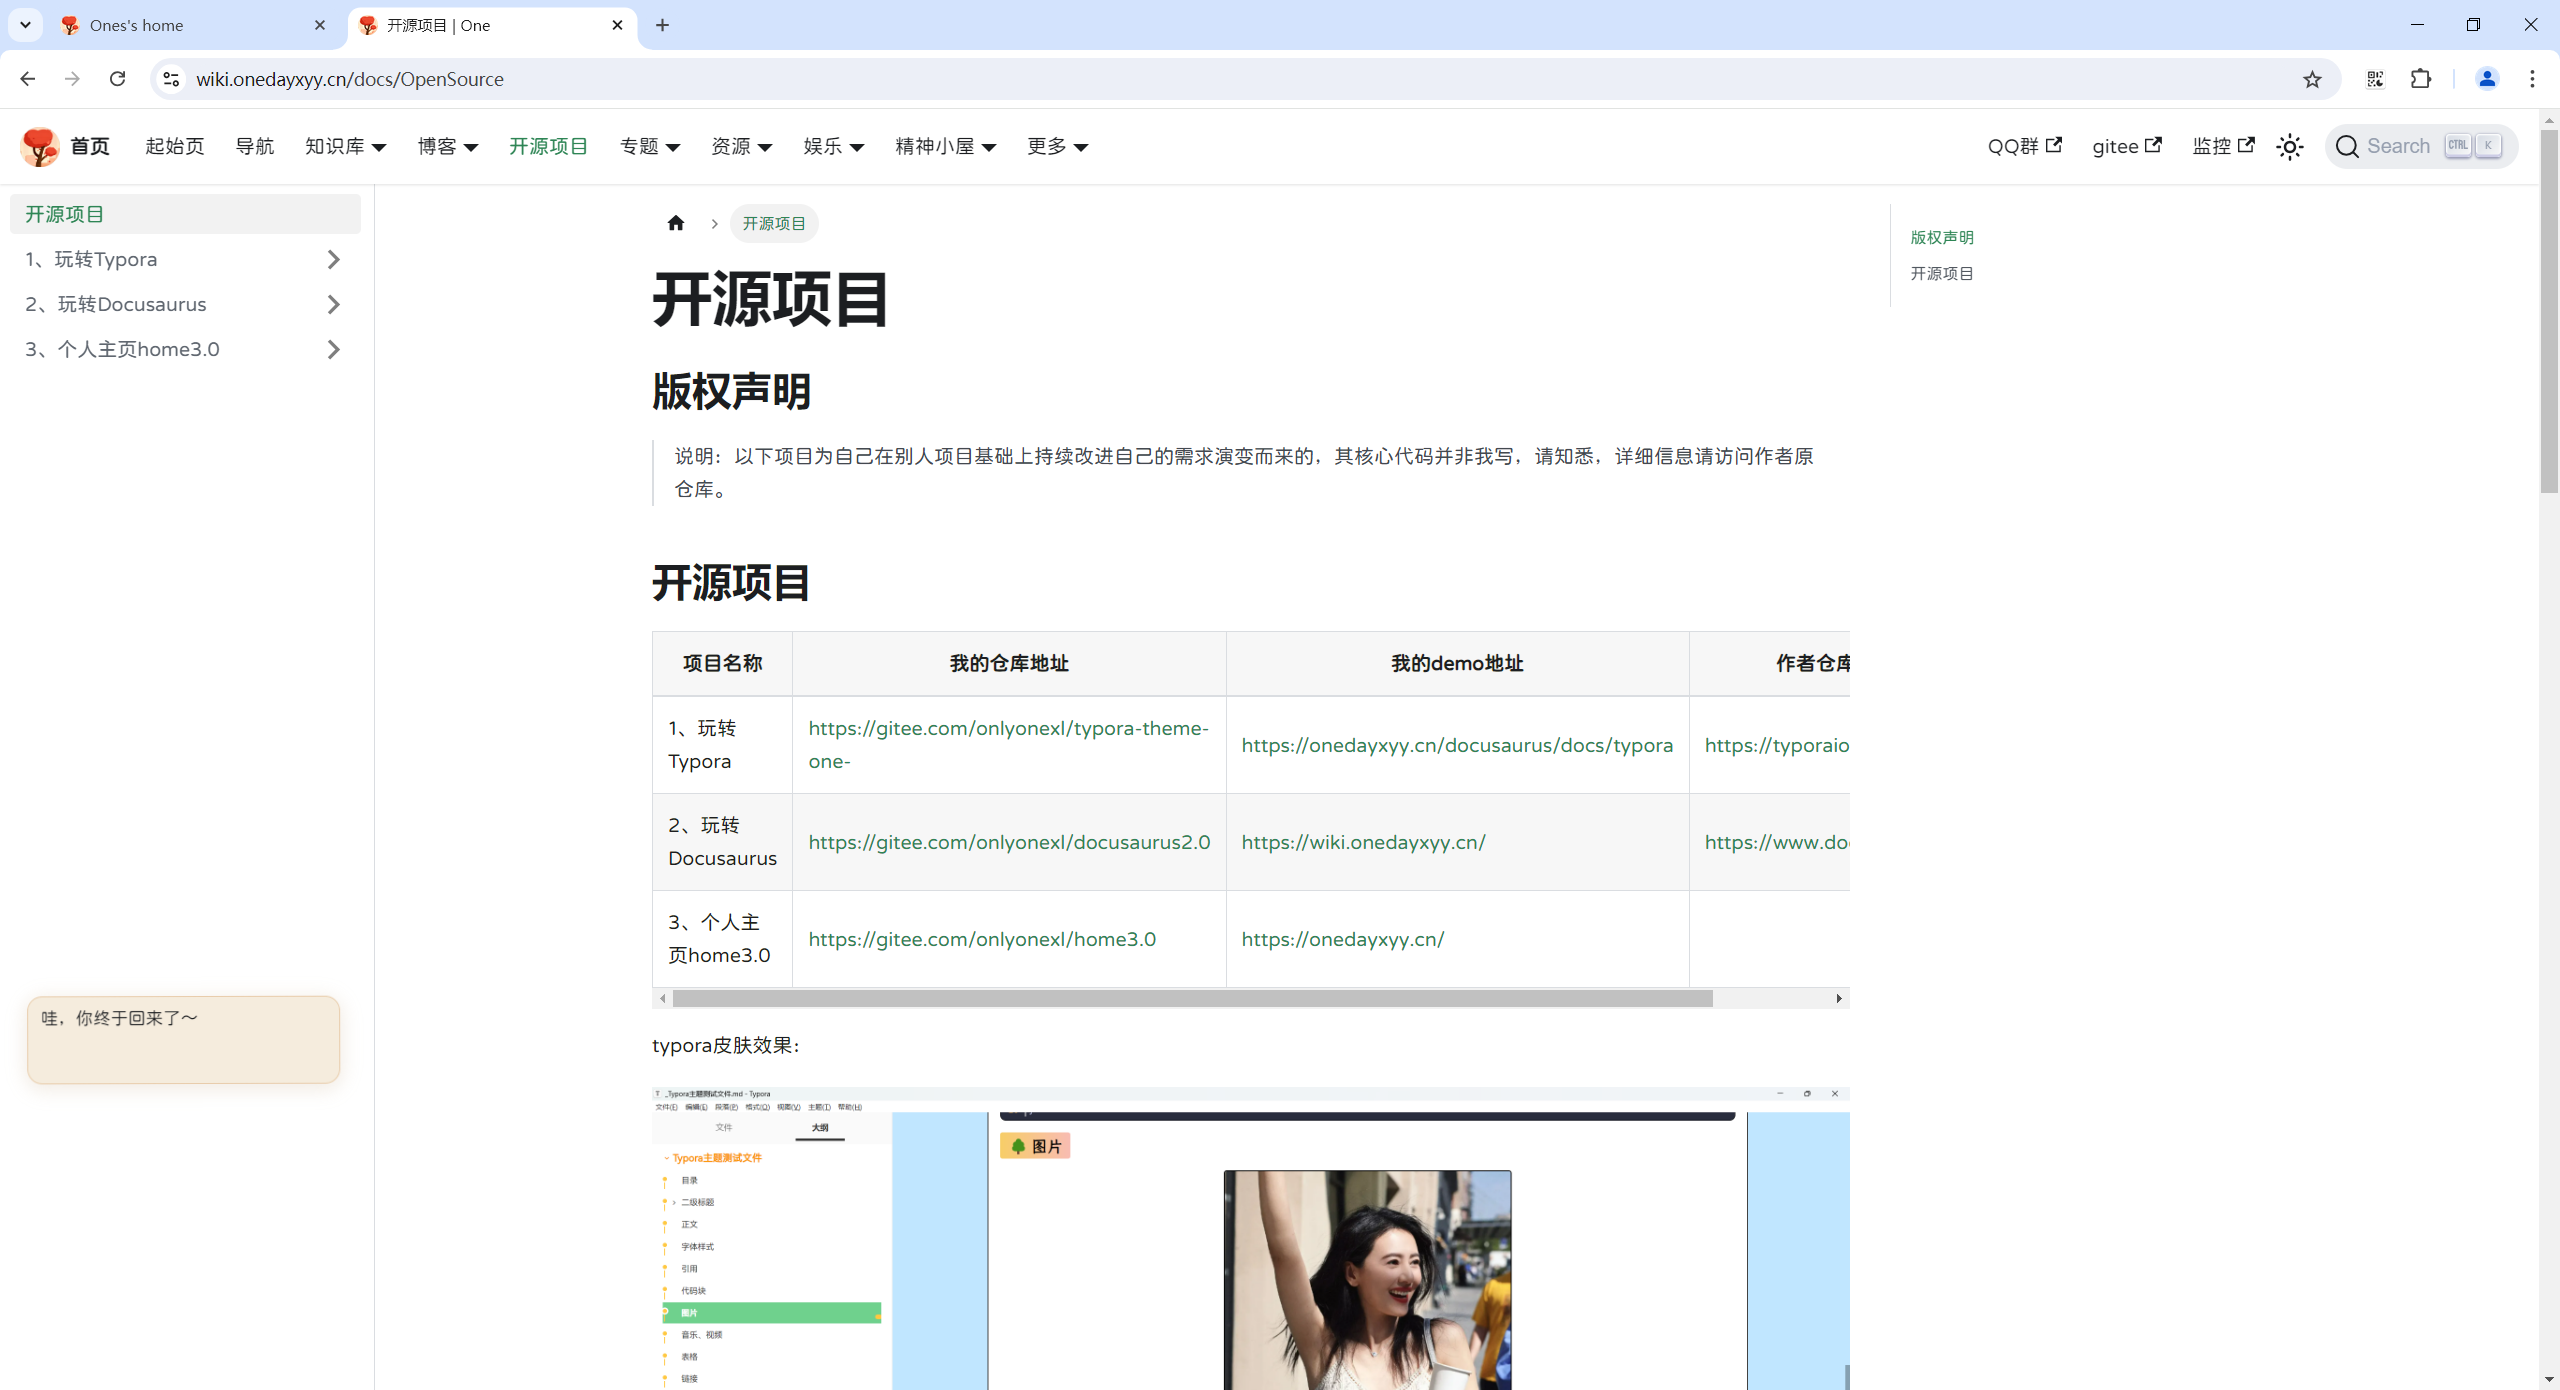Open 导航 in the navbar
The width and height of the screenshot is (2560, 1390).
tap(255, 146)
